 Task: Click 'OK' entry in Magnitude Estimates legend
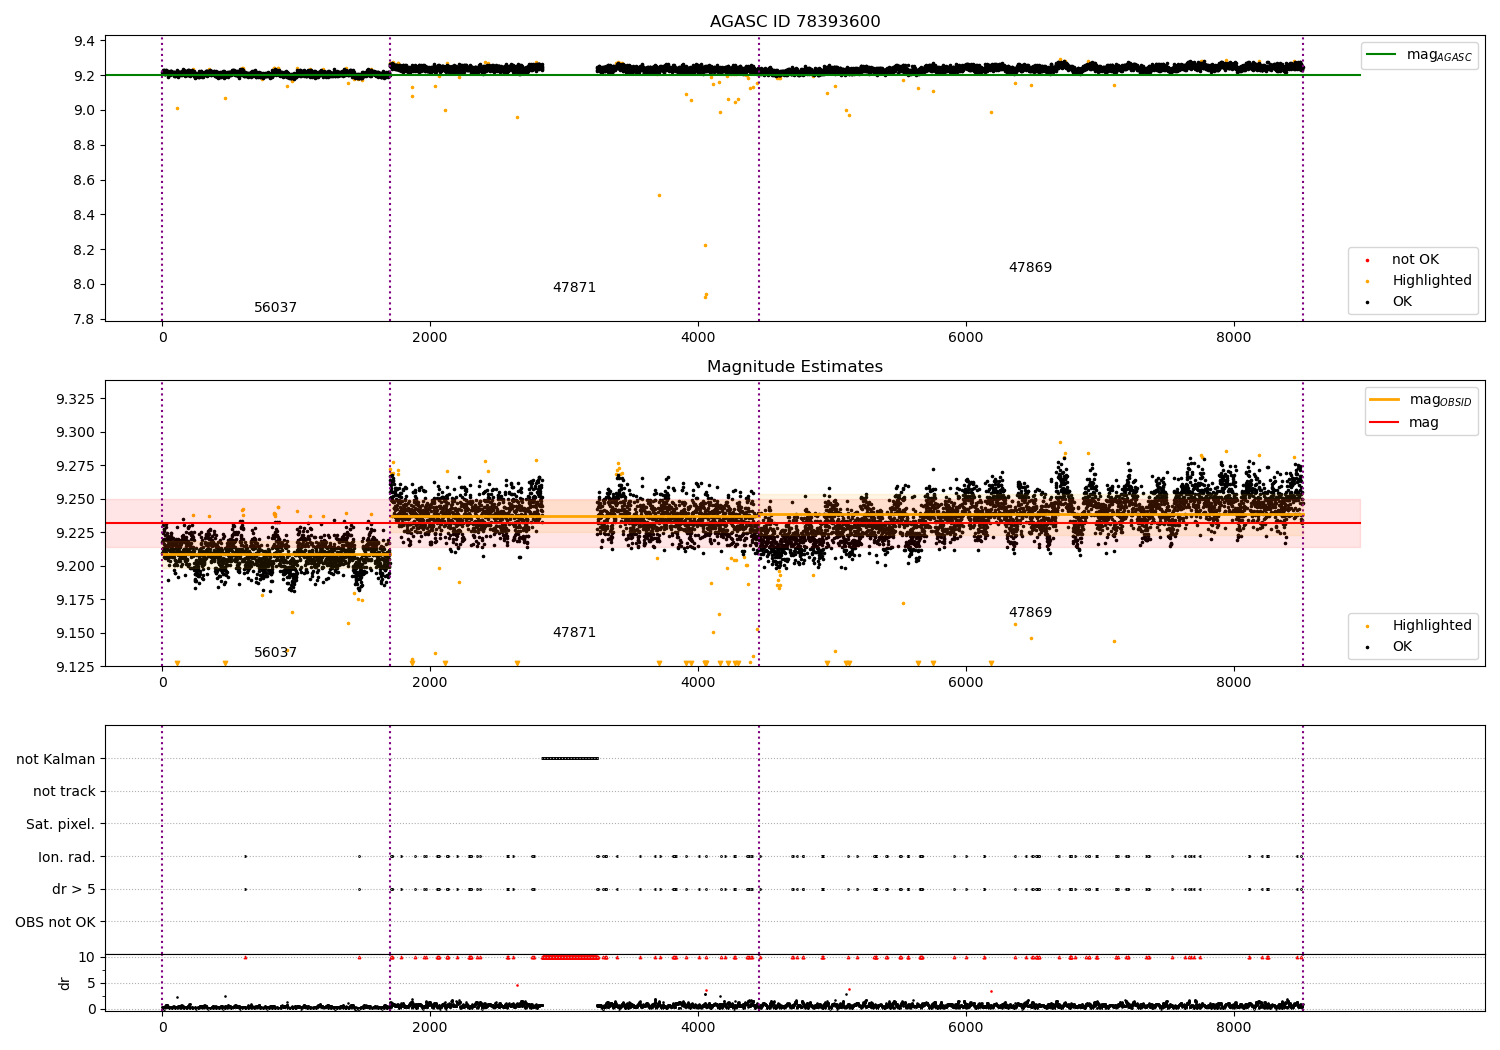(1402, 647)
